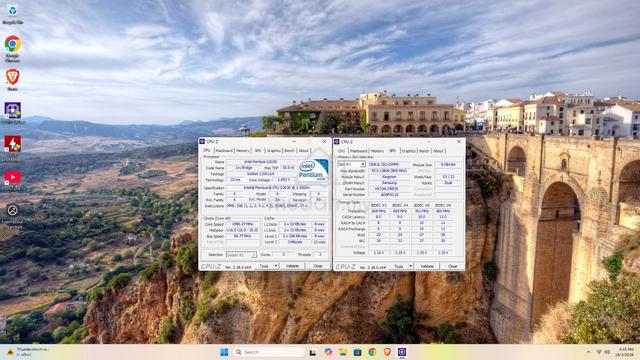
Task: Select the CPU-Z taskbar icon
Action: [402, 352]
